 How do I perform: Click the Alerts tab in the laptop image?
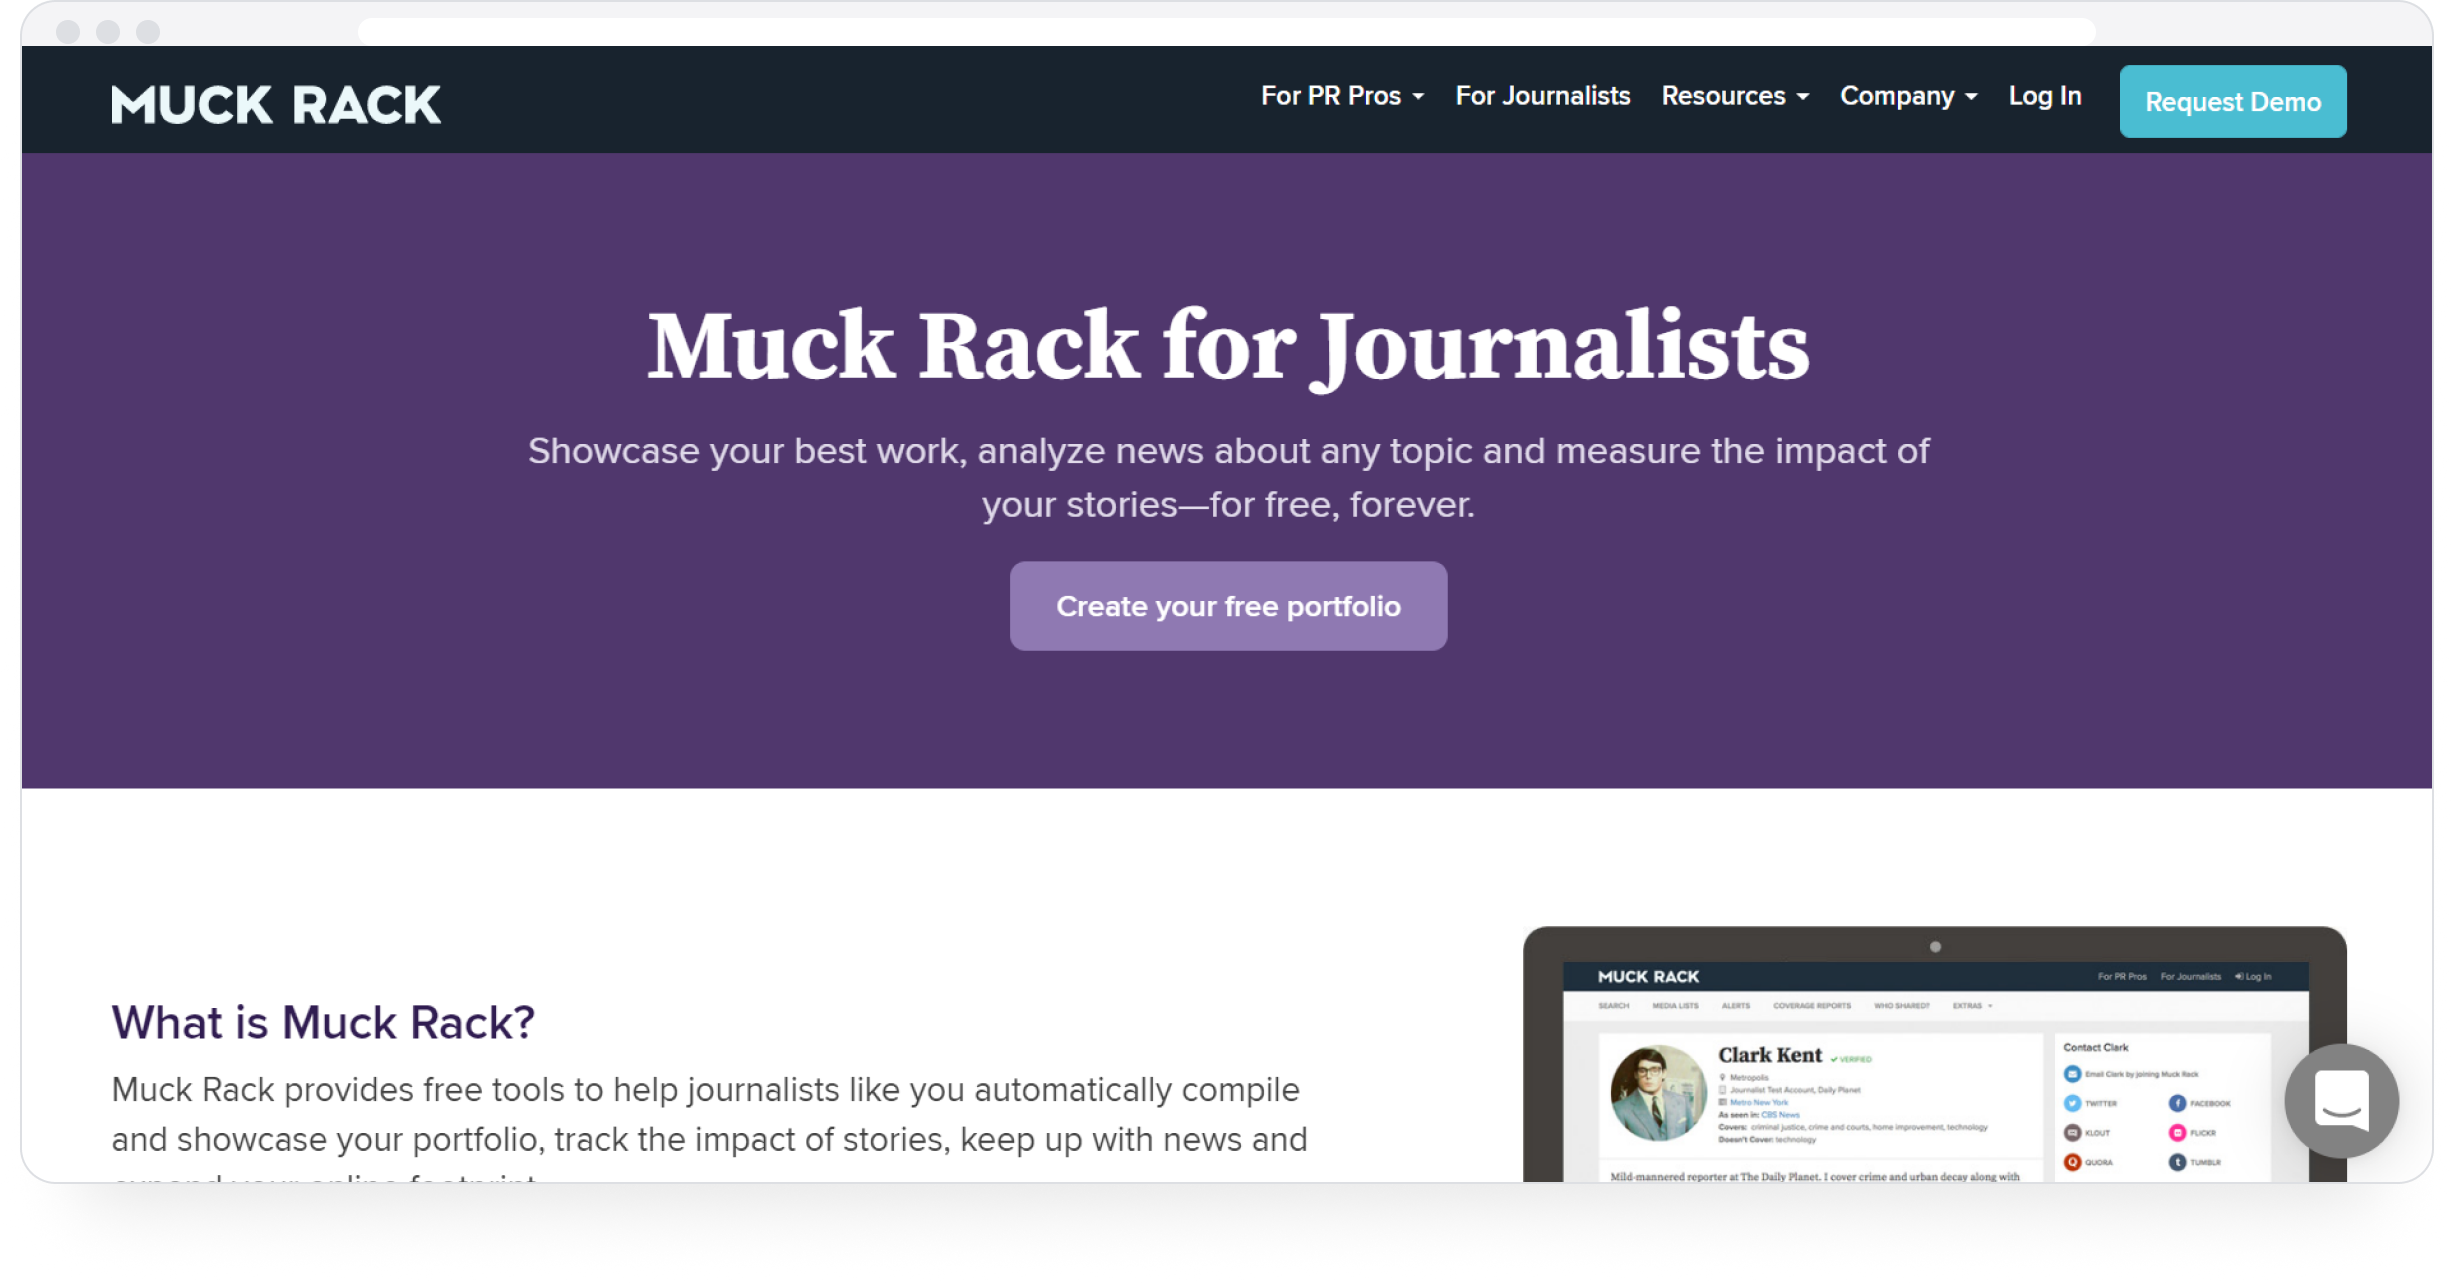(x=1735, y=1006)
